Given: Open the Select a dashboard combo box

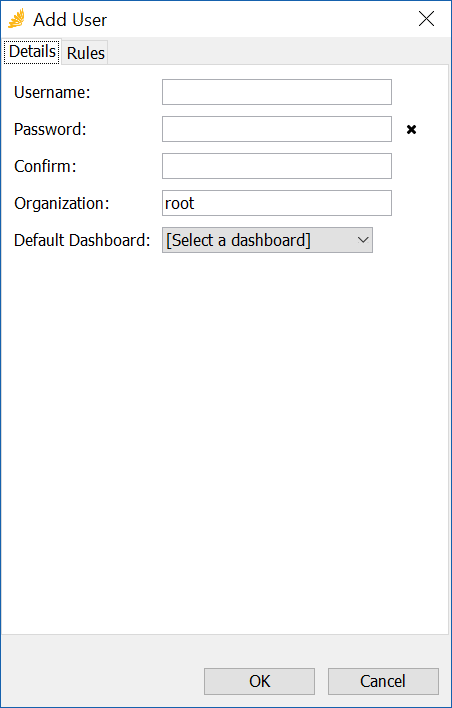Looking at the screenshot, I should click(267, 240).
